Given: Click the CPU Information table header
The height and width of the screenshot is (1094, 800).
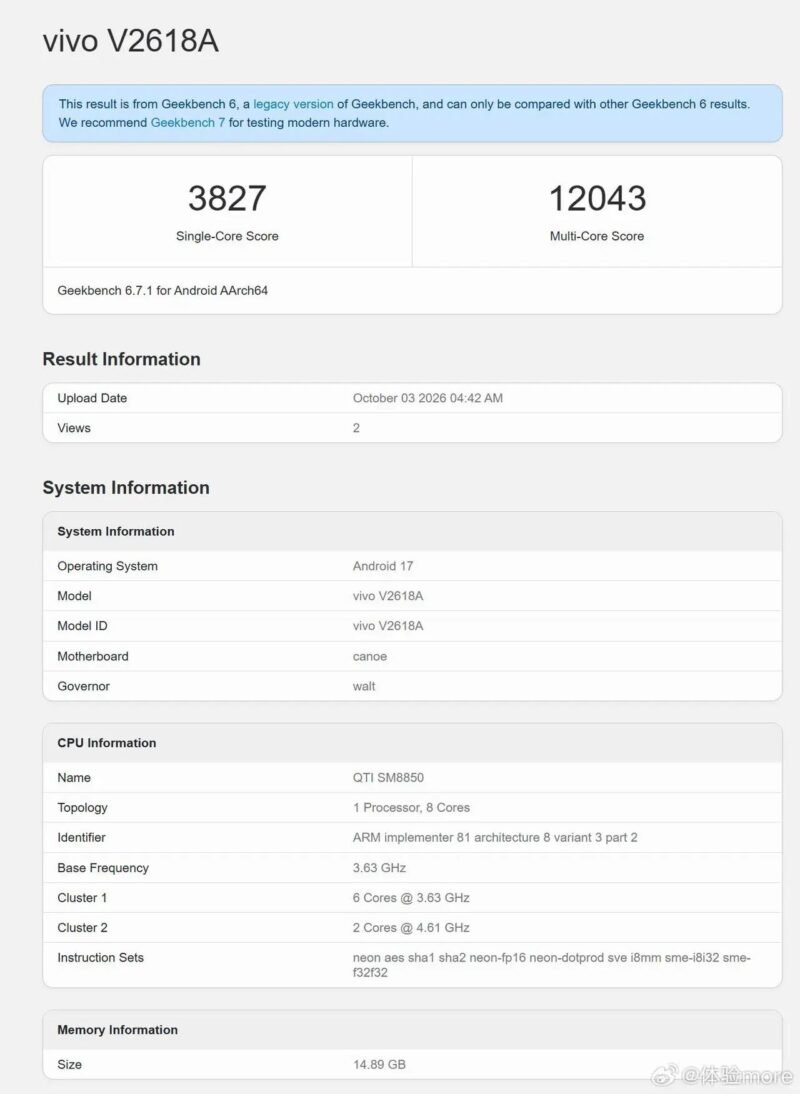Looking at the screenshot, I should coord(107,743).
